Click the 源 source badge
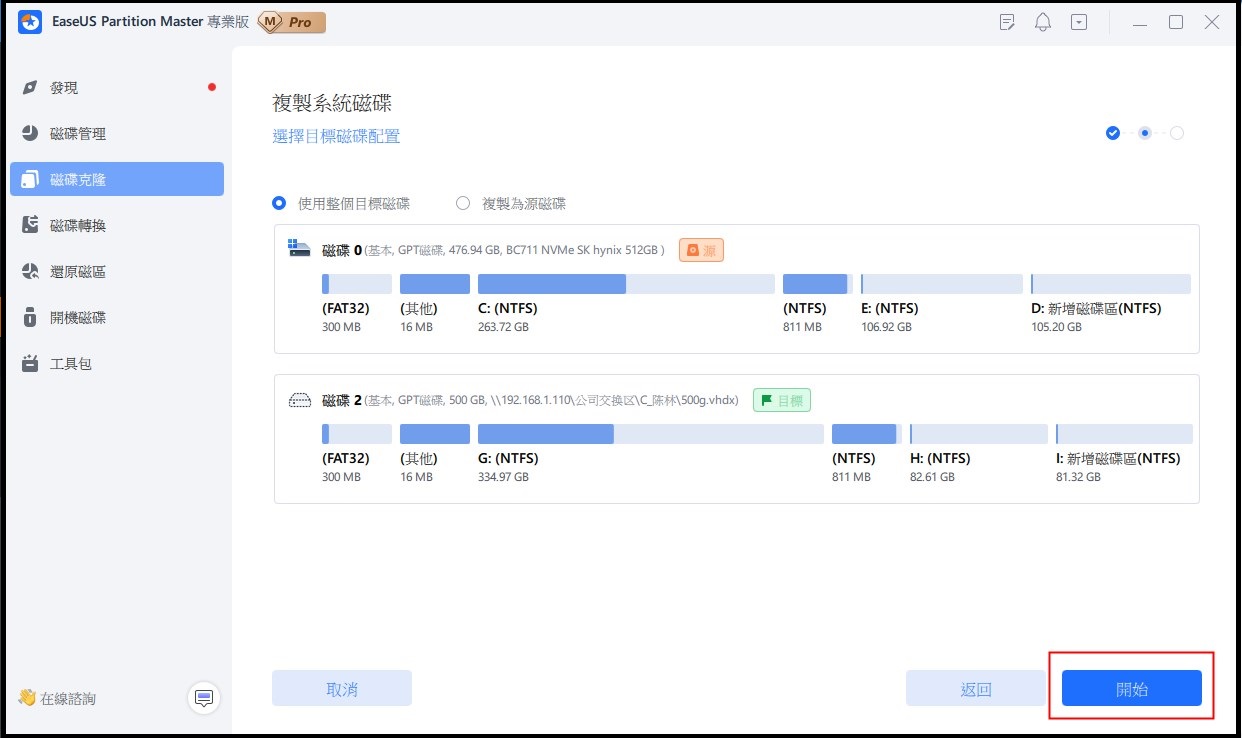This screenshot has height=738, width=1242. [701, 250]
